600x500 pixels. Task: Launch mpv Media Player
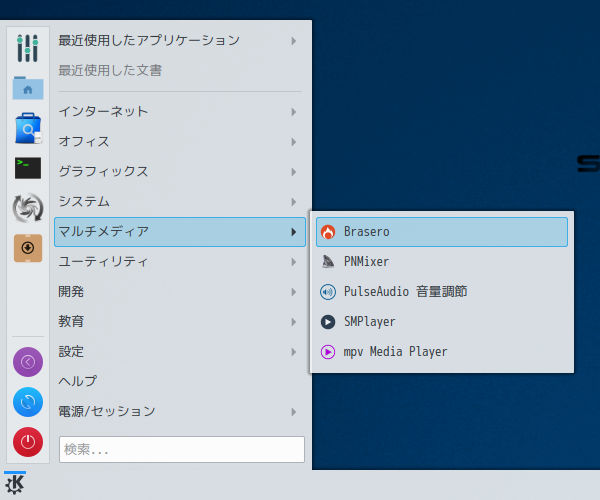pyautogui.click(x=442, y=352)
